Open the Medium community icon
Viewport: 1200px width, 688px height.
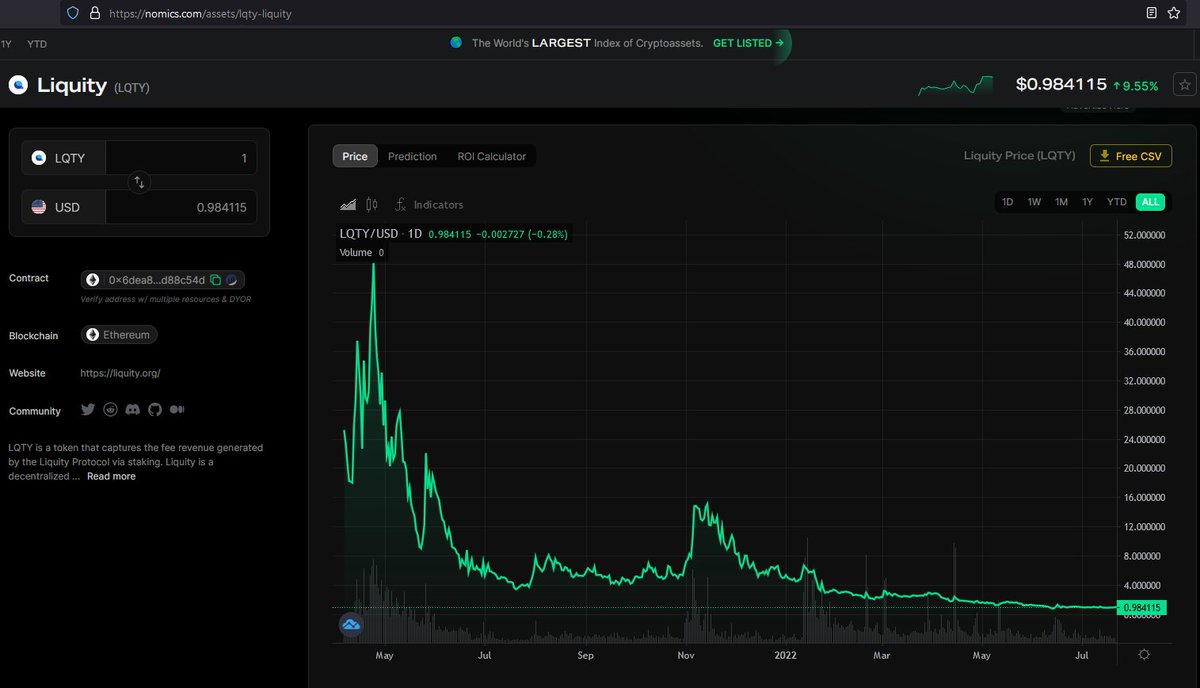[x=177, y=410]
